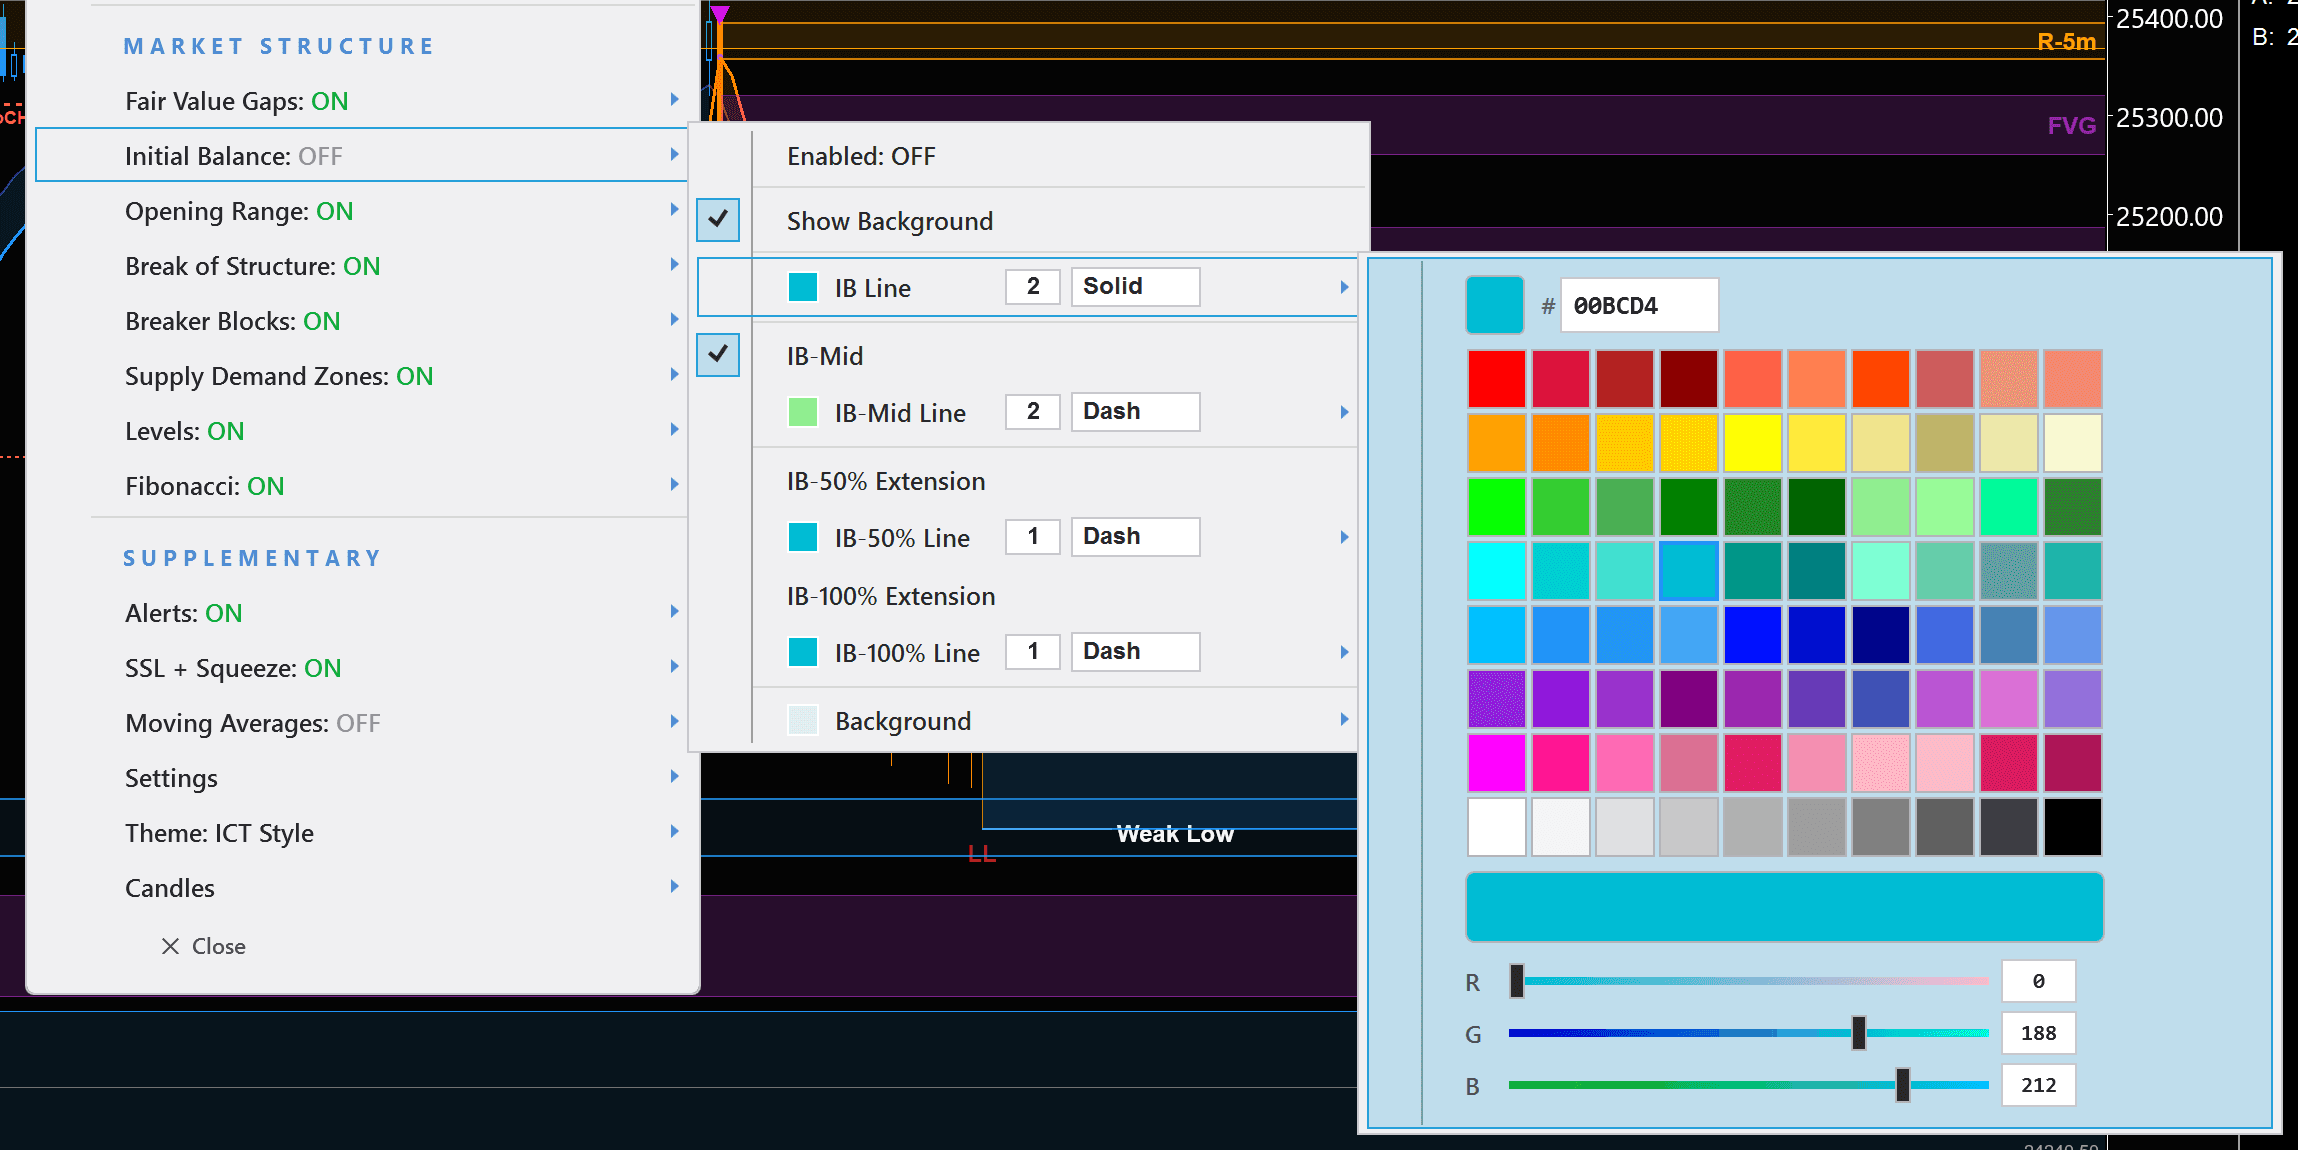Click the Background color swatch
The height and width of the screenshot is (1150, 2298).
802,720
